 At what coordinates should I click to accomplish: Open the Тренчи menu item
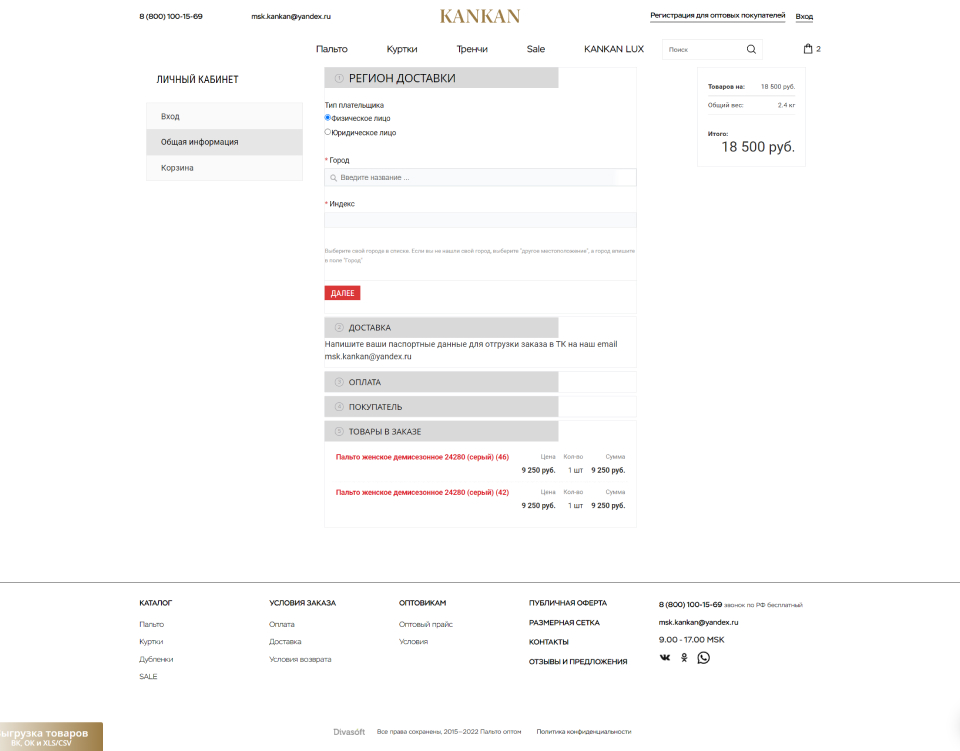[471, 49]
